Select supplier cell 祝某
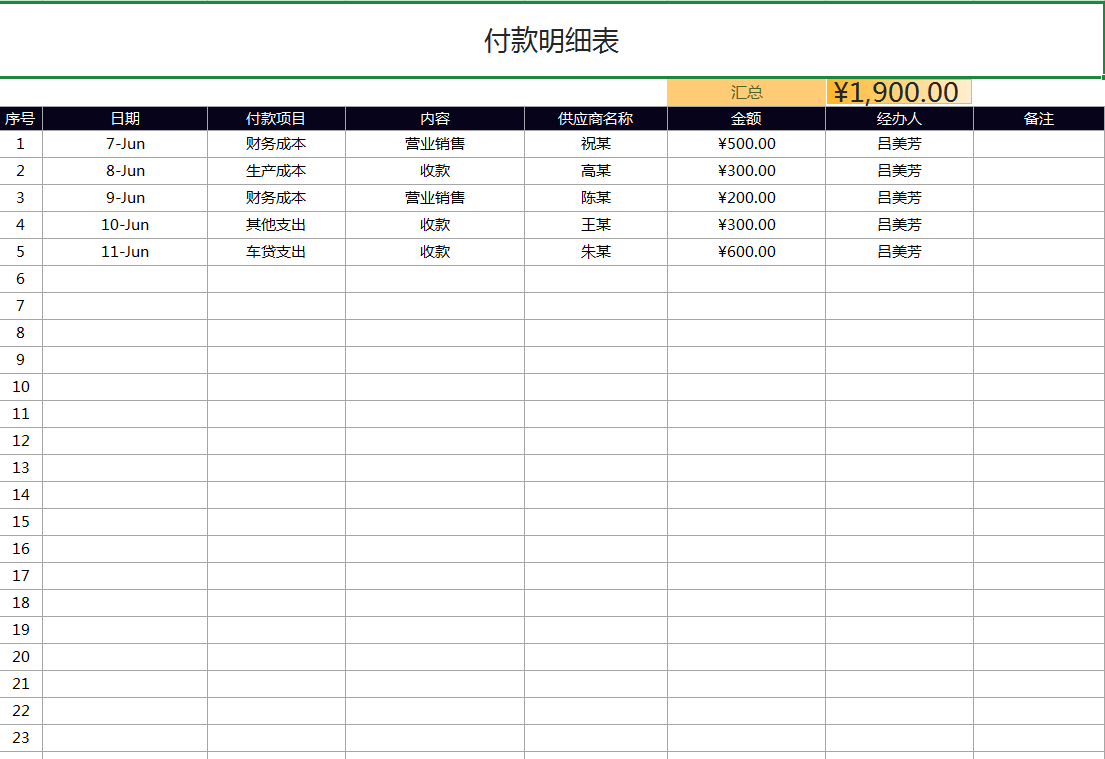The image size is (1105, 759). (594, 143)
